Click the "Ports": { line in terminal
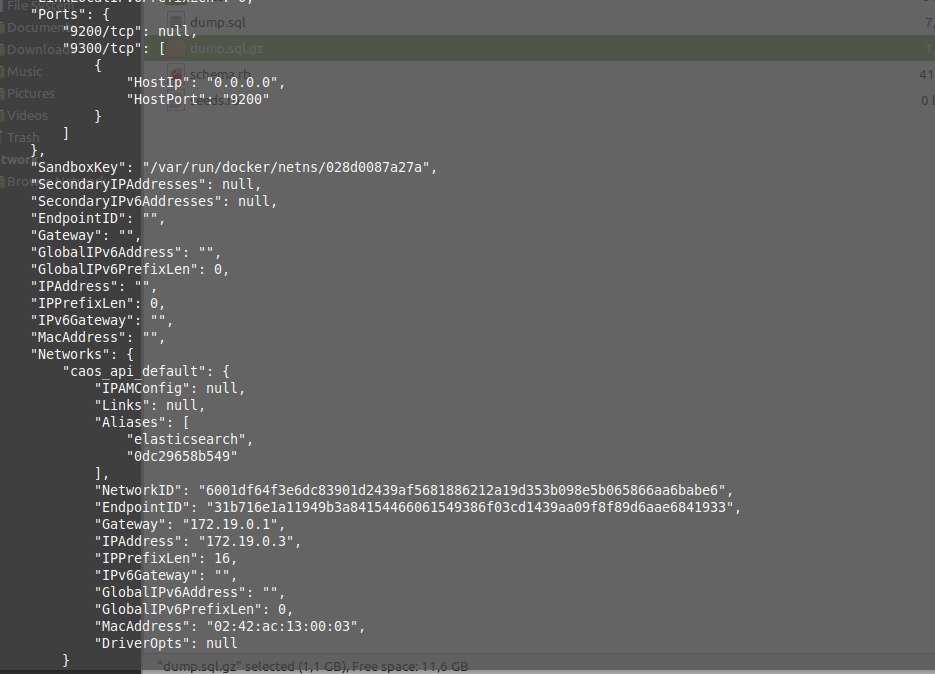This screenshot has width=935, height=674. (70, 14)
